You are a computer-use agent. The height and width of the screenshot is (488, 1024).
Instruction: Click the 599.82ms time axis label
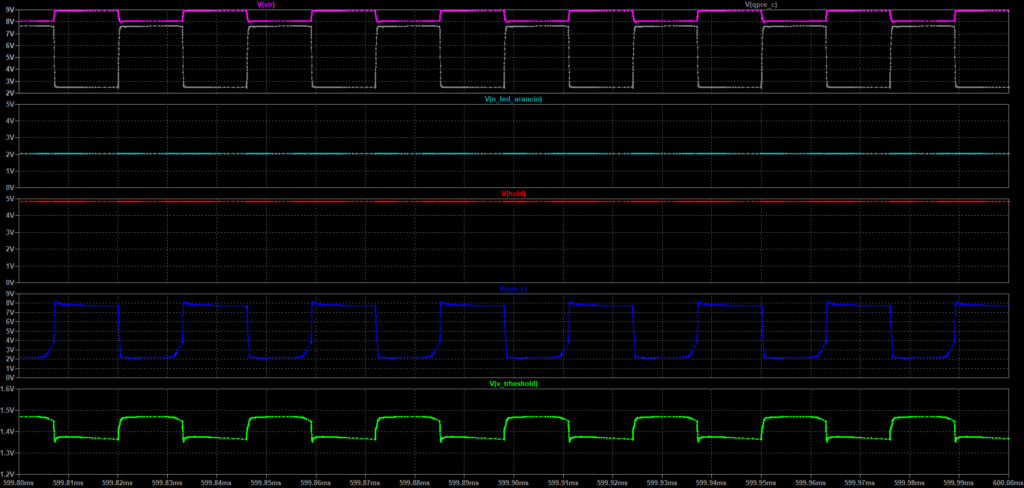[118, 483]
